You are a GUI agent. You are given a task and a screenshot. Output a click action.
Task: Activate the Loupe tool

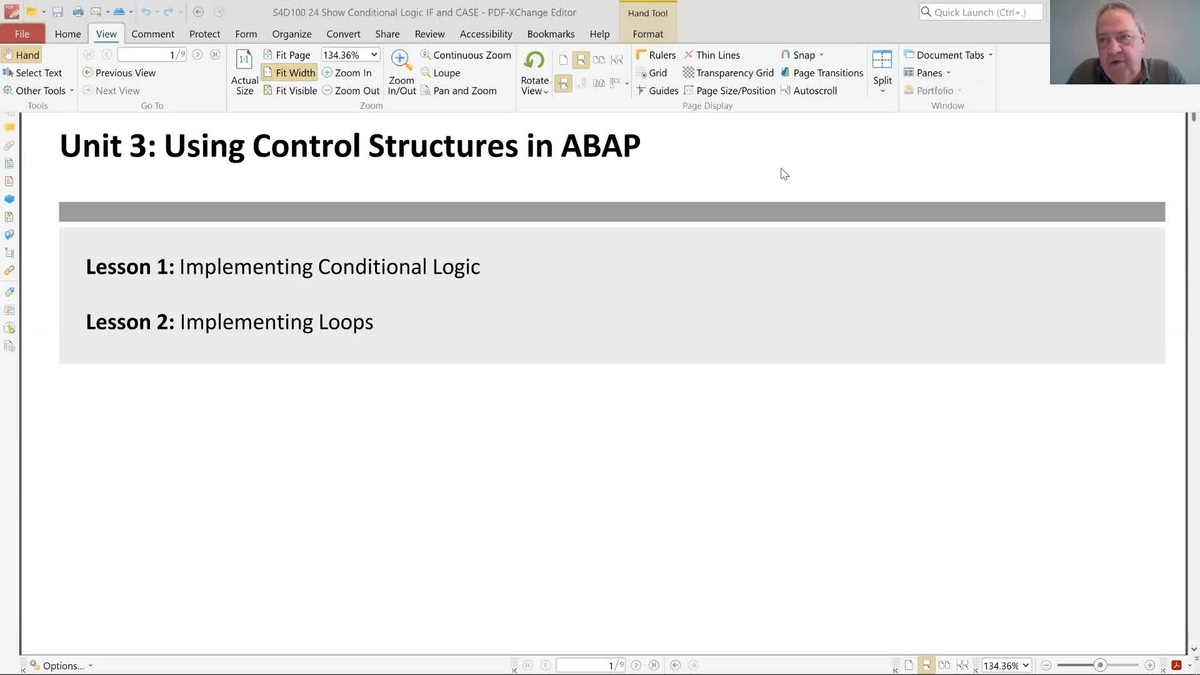coord(440,72)
